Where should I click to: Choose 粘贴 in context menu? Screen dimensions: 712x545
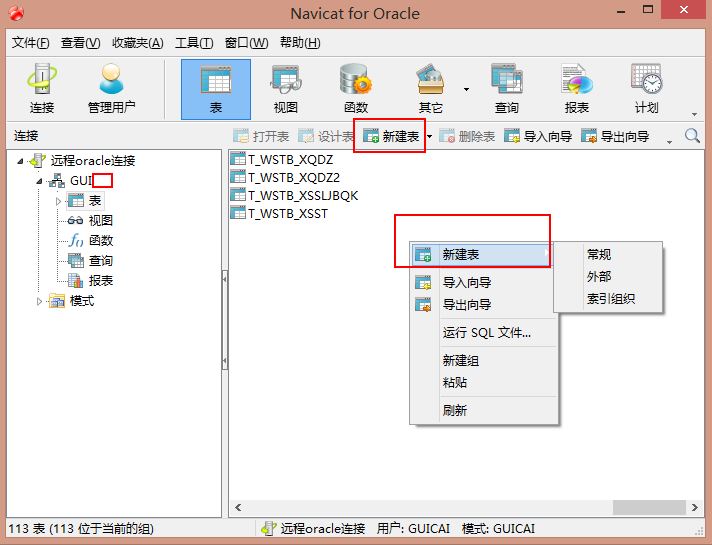(x=484, y=382)
